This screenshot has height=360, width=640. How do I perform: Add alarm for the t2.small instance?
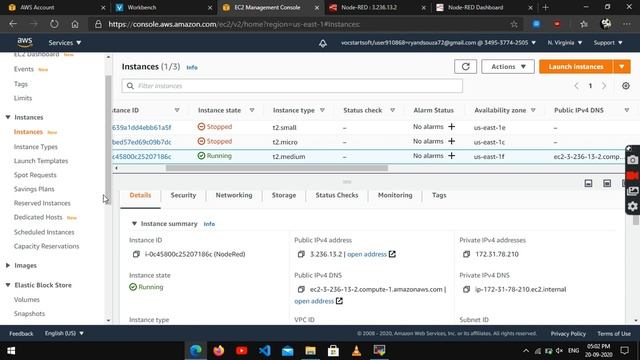coord(451,127)
